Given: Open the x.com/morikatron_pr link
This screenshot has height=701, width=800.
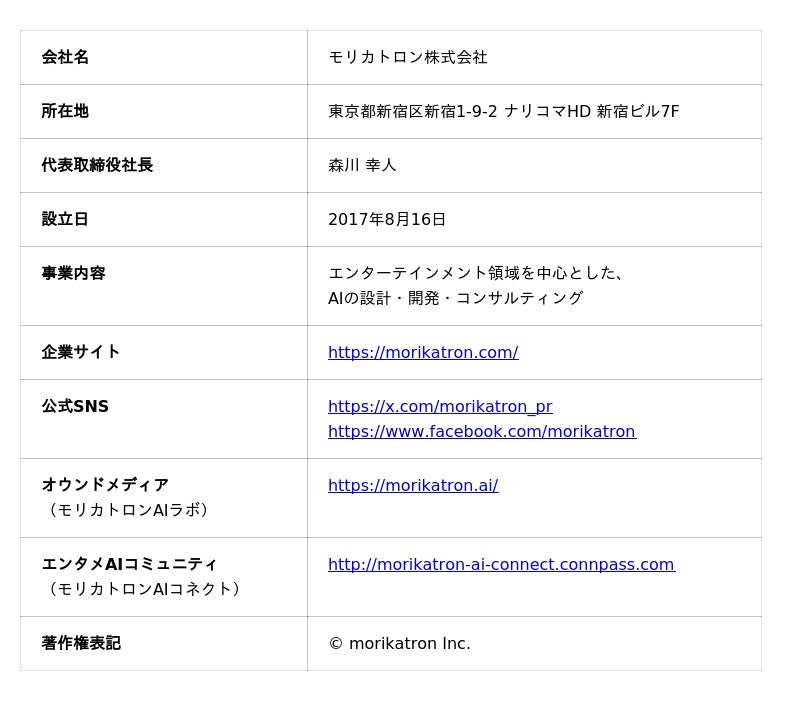Looking at the screenshot, I should pyautogui.click(x=440, y=406).
